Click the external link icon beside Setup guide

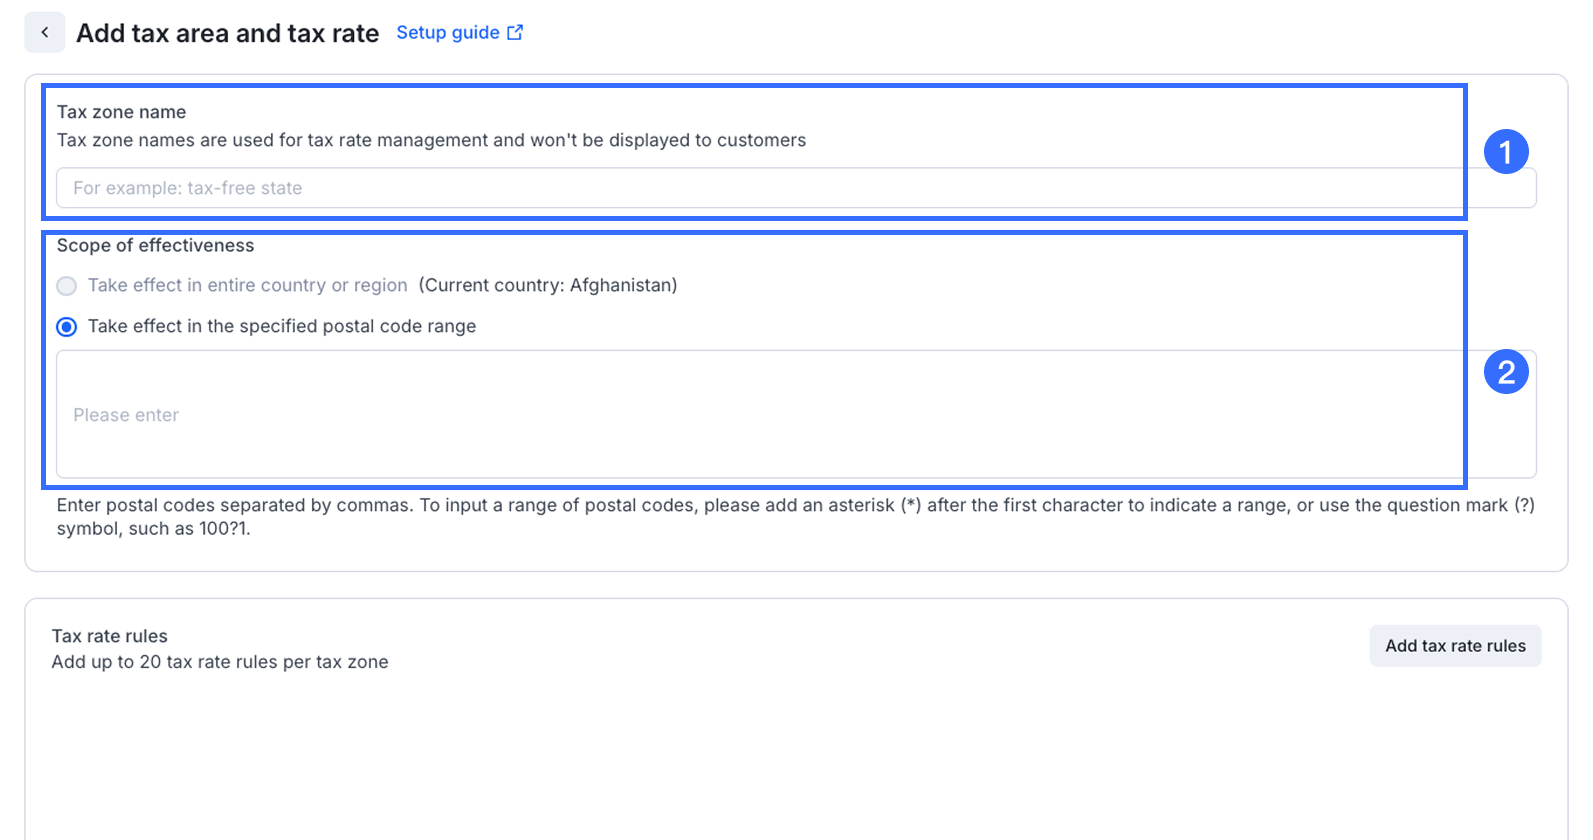tap(515, 33)
